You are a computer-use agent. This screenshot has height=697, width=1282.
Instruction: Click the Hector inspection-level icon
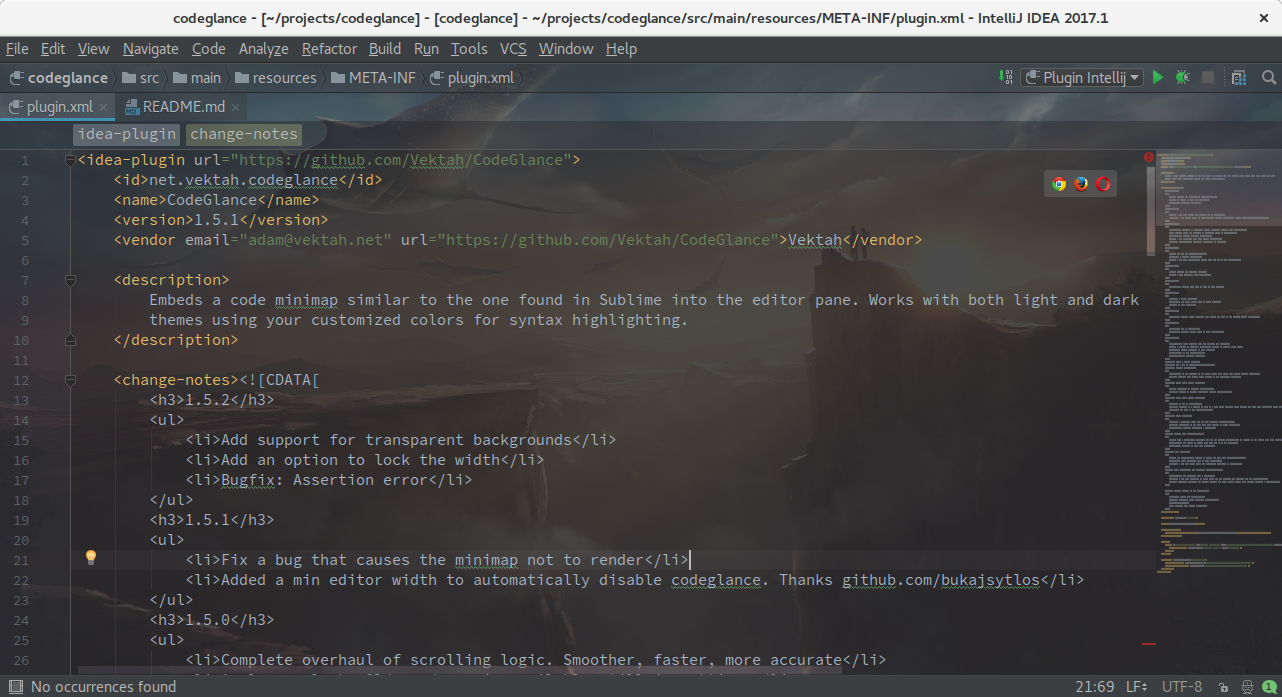pos(1249,687)
